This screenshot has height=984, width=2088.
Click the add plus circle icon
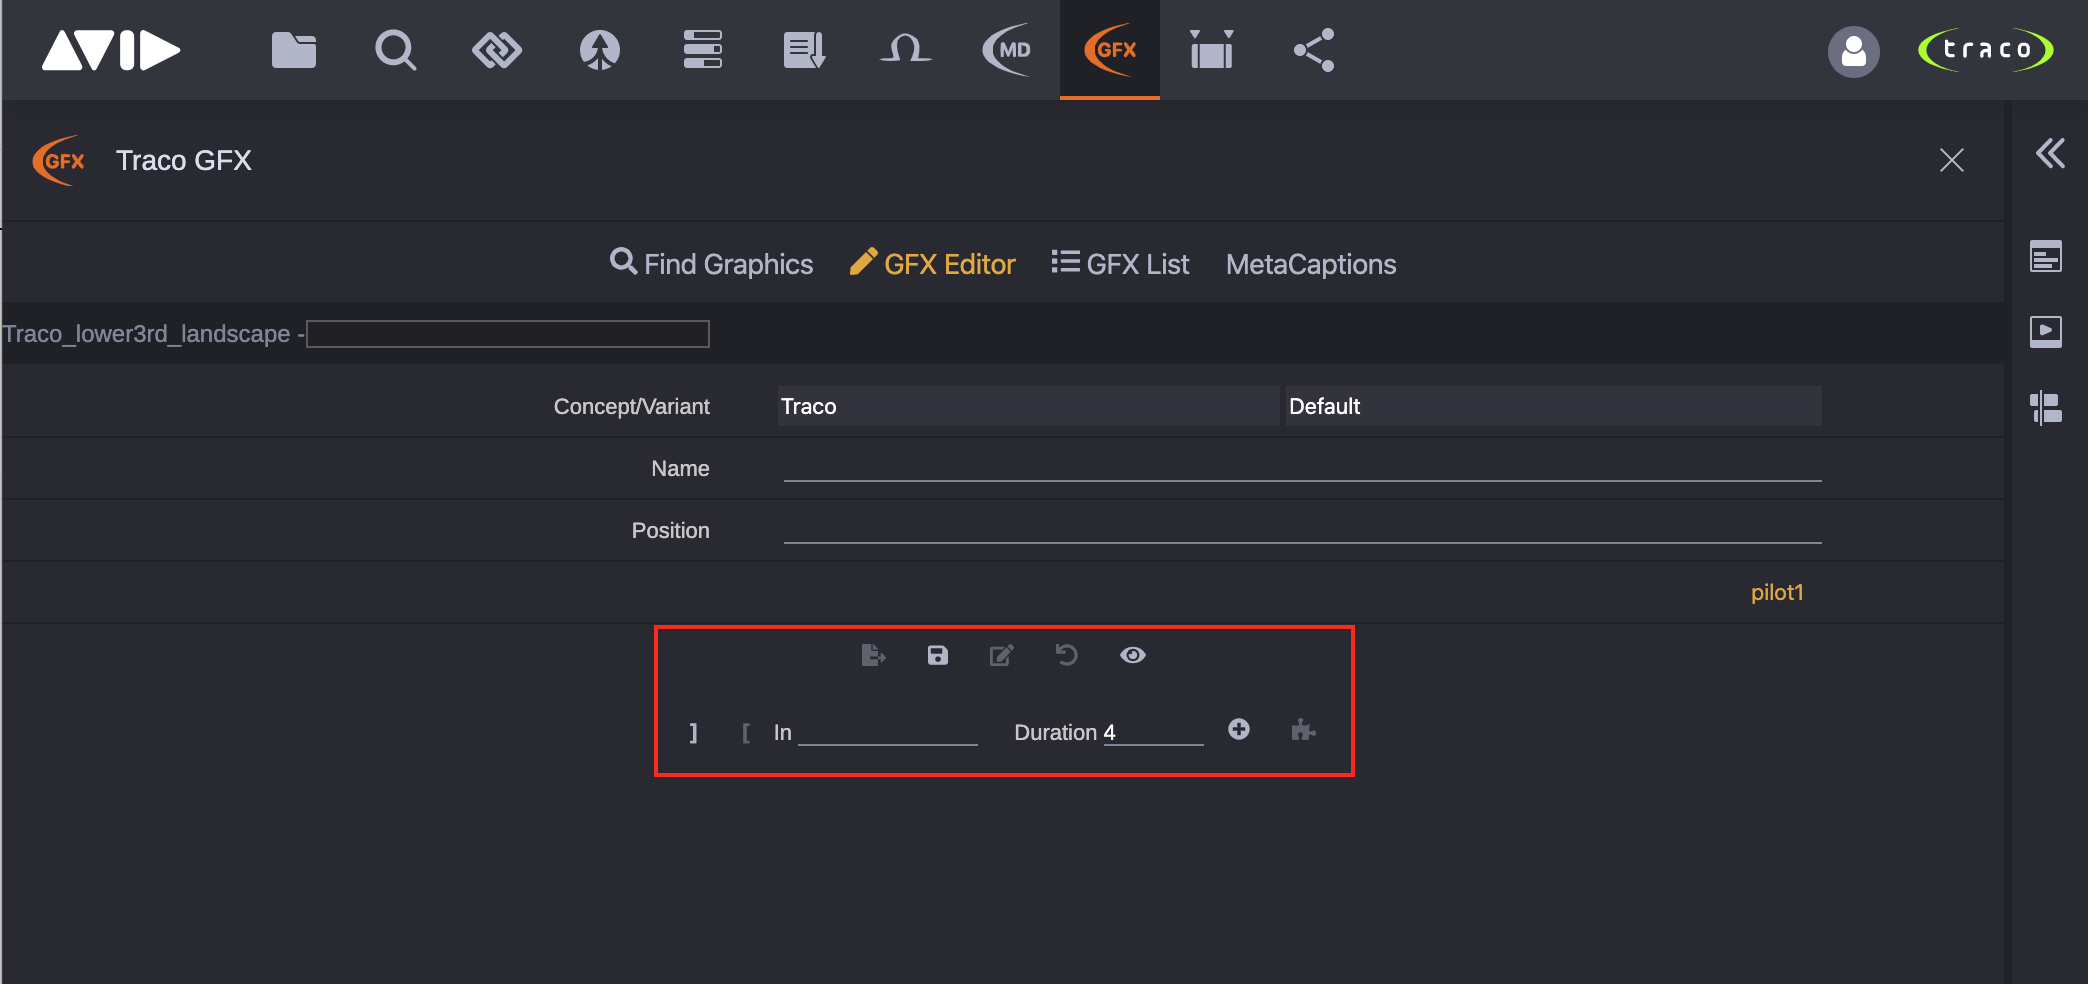pyautogui.click(x=1239, y=729)
